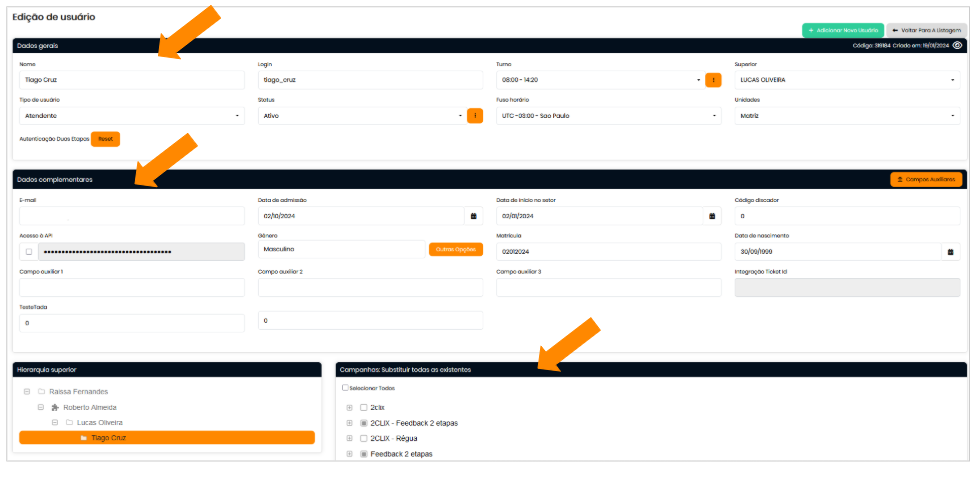Image resolution: width=976 pixels, height=477 pixels.
Task: Click folder icon next to Lucas Oliveira
Action: 69,422
